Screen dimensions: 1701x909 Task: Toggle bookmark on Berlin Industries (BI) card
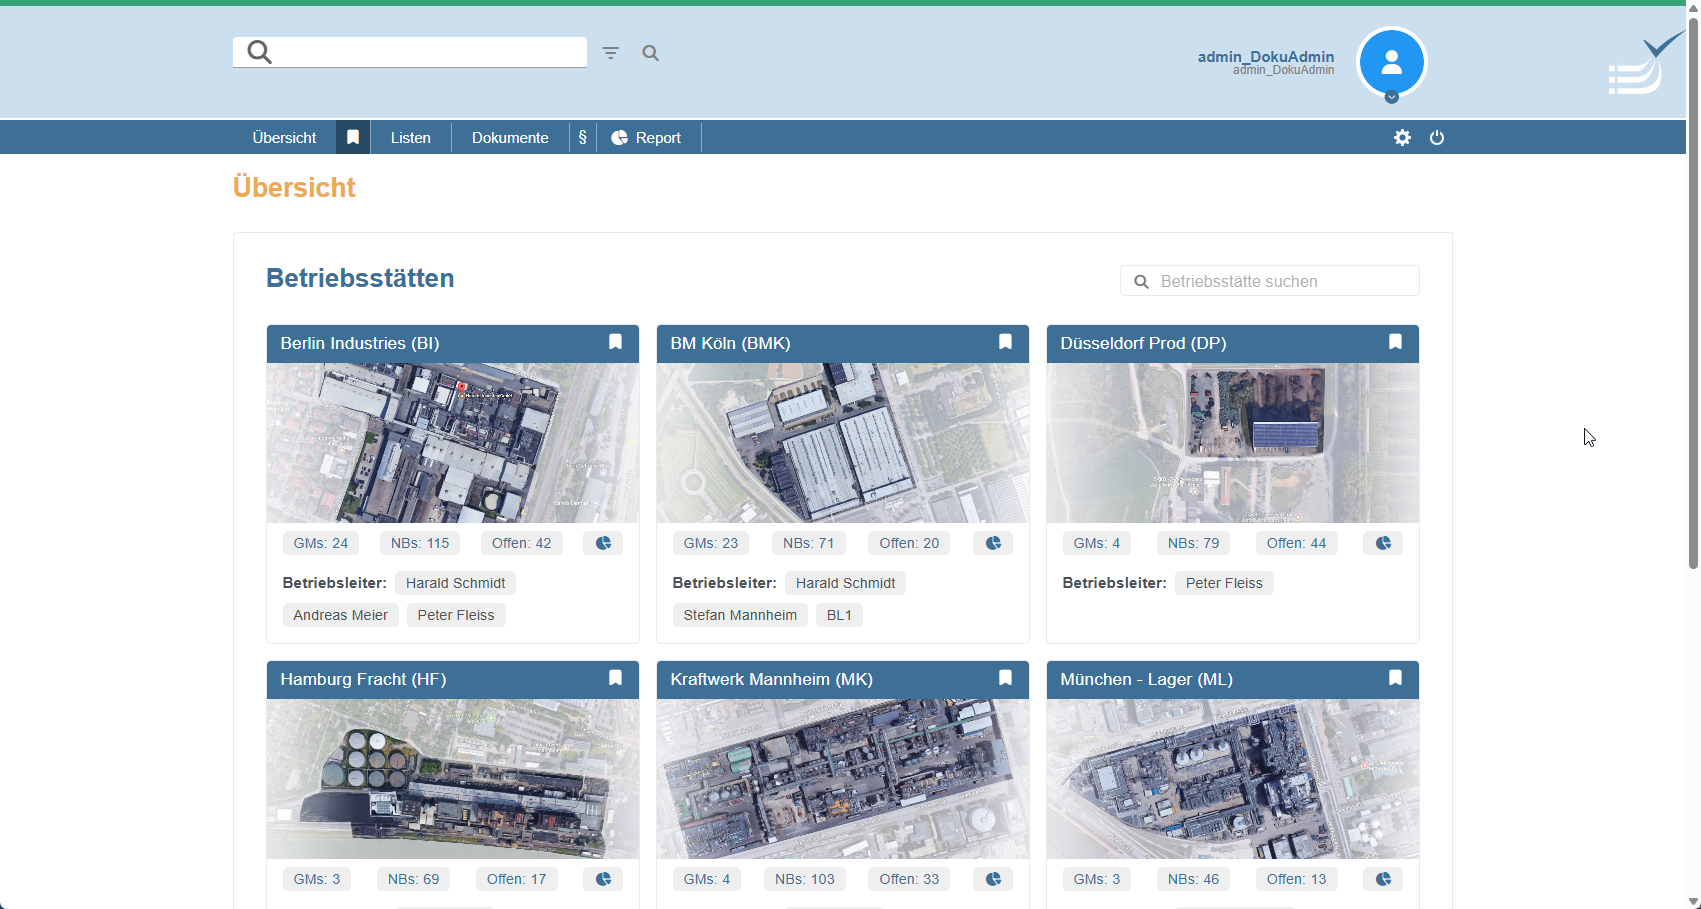coord(616,342)
